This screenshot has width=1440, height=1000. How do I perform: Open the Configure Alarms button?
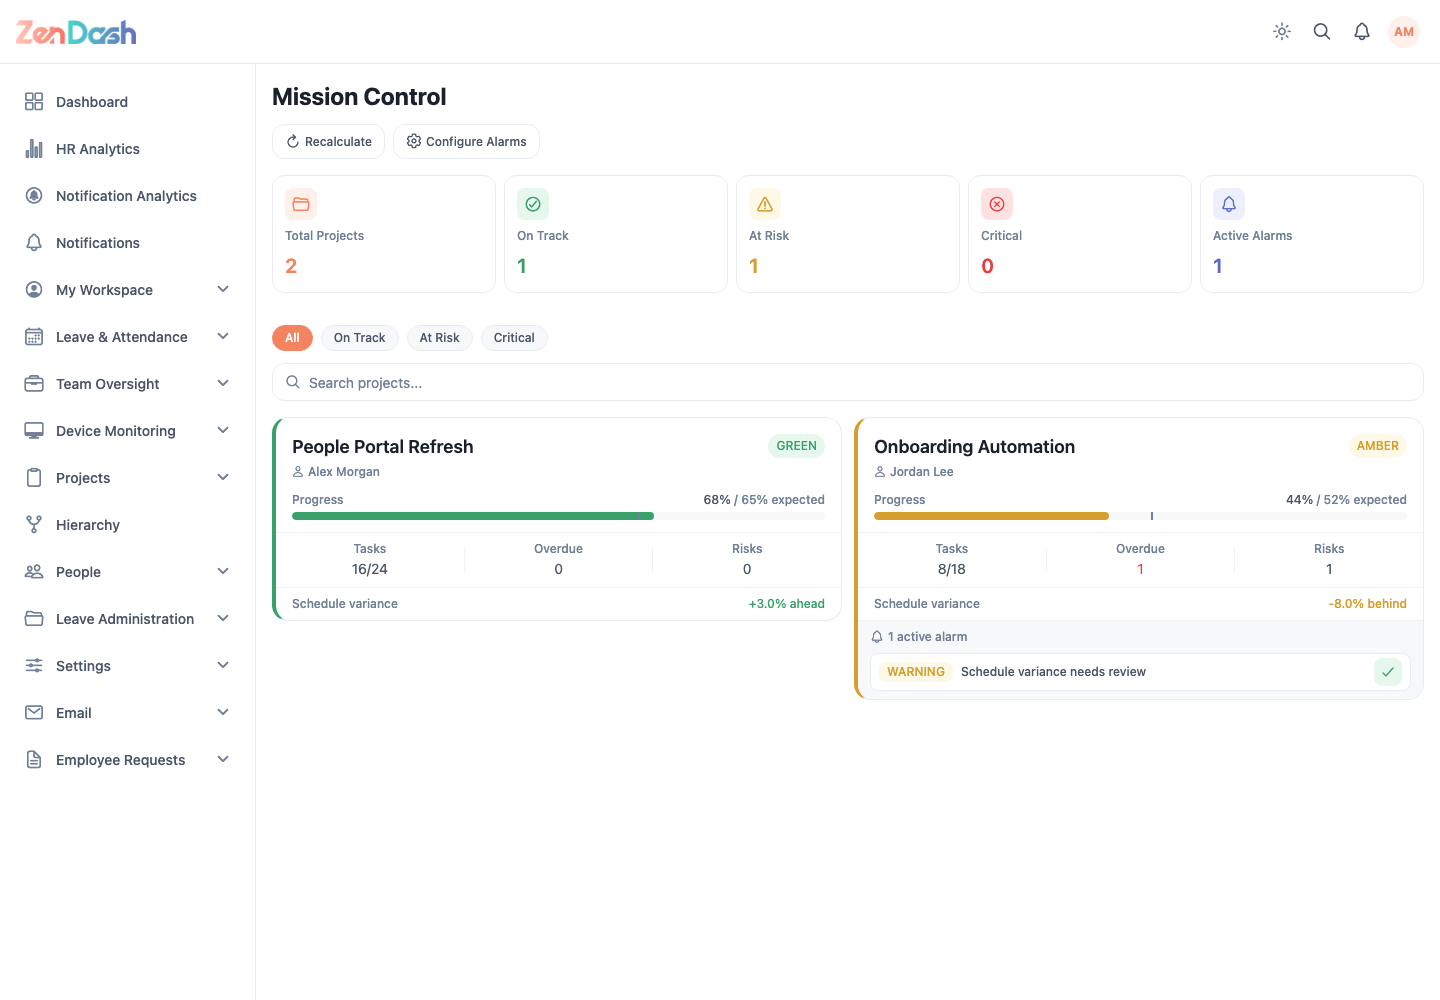(466, 142)
